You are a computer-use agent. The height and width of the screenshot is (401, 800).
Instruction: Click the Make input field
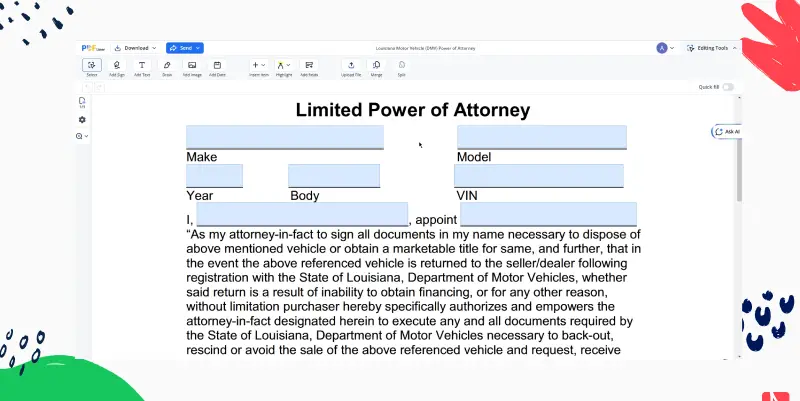click(285, 137)
